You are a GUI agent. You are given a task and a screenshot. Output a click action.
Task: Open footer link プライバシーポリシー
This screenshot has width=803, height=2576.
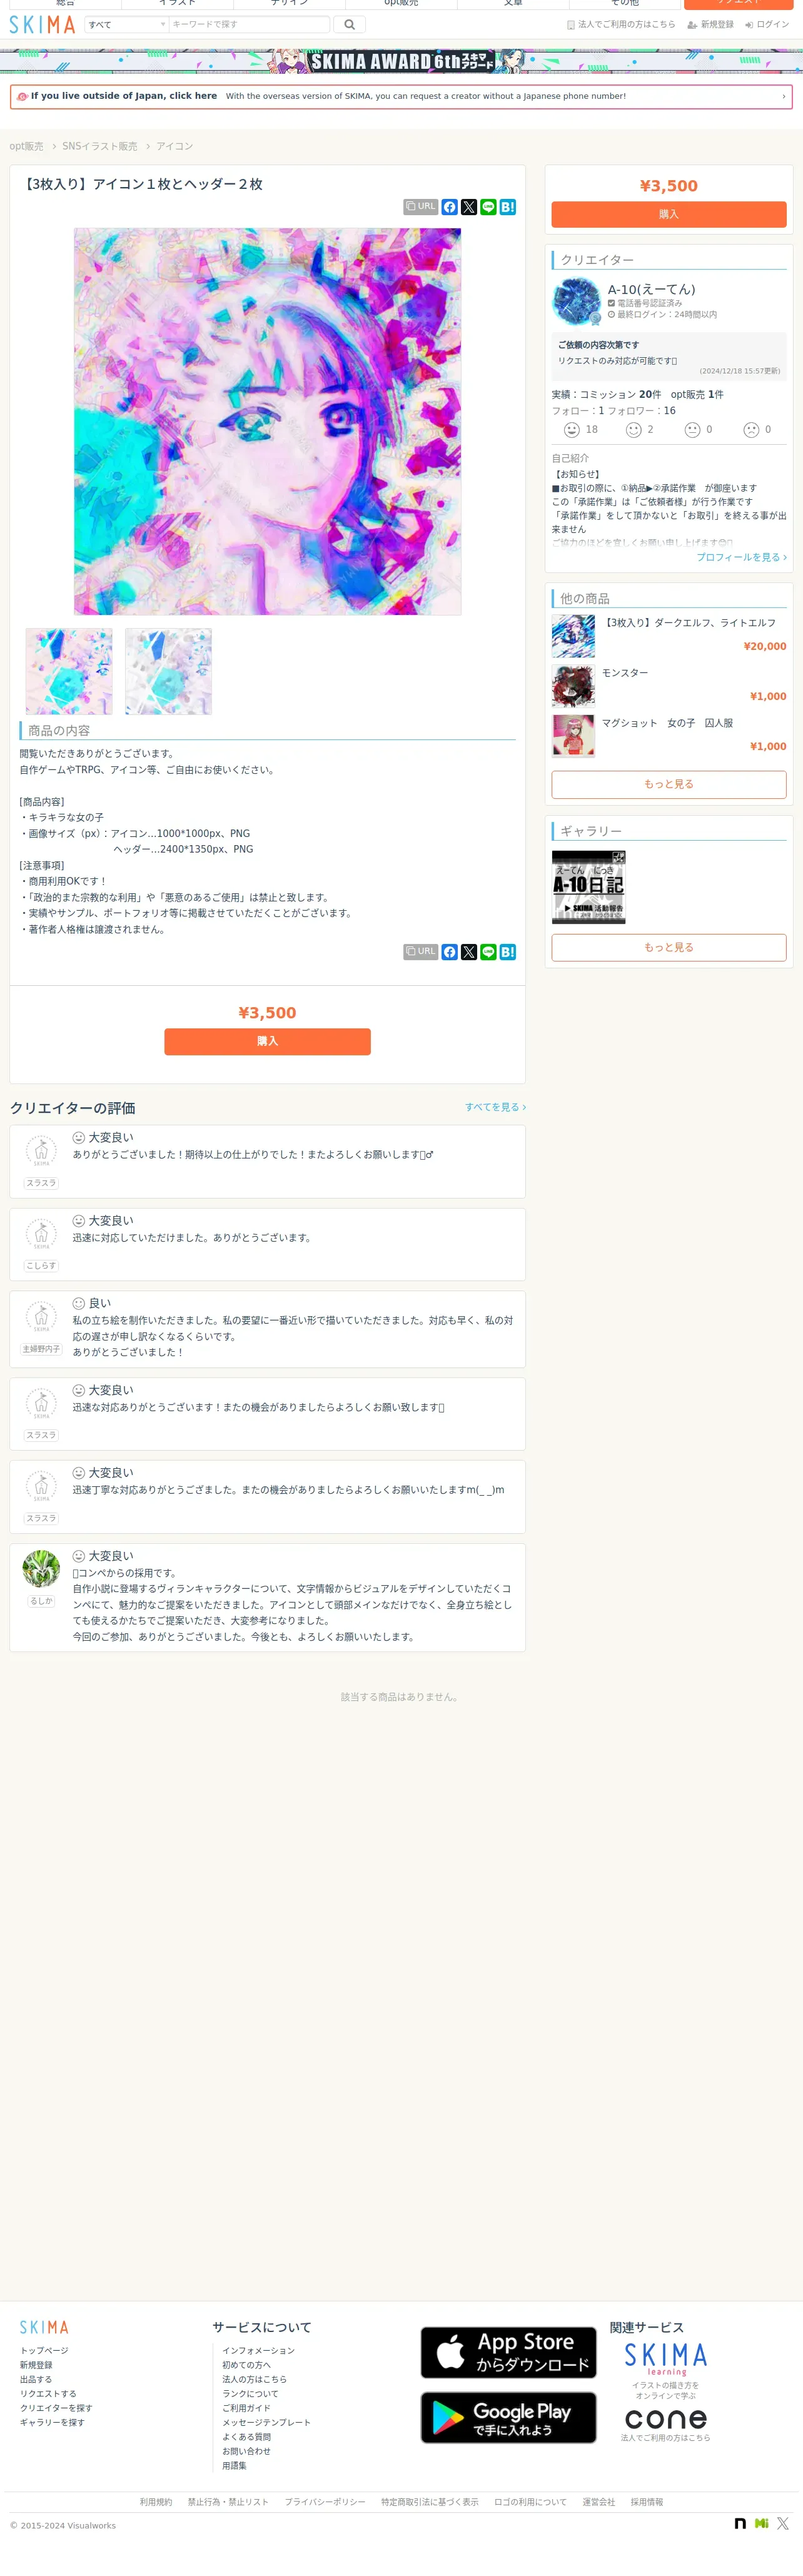pyautogui.click(x=325, y=2502)
